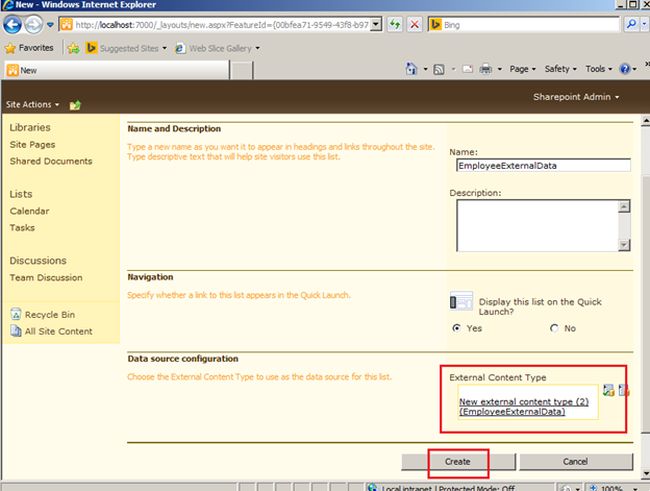The width and height of the screenshot is (650, 491).
Task: Click the External Content Type picker icon
Action: pos(623,390)
